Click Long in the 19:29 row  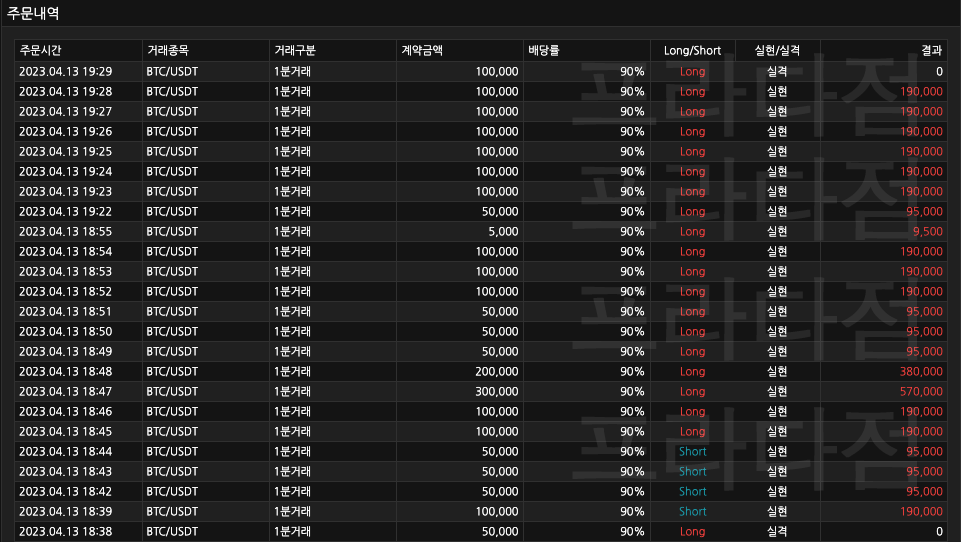pos(693,71)
